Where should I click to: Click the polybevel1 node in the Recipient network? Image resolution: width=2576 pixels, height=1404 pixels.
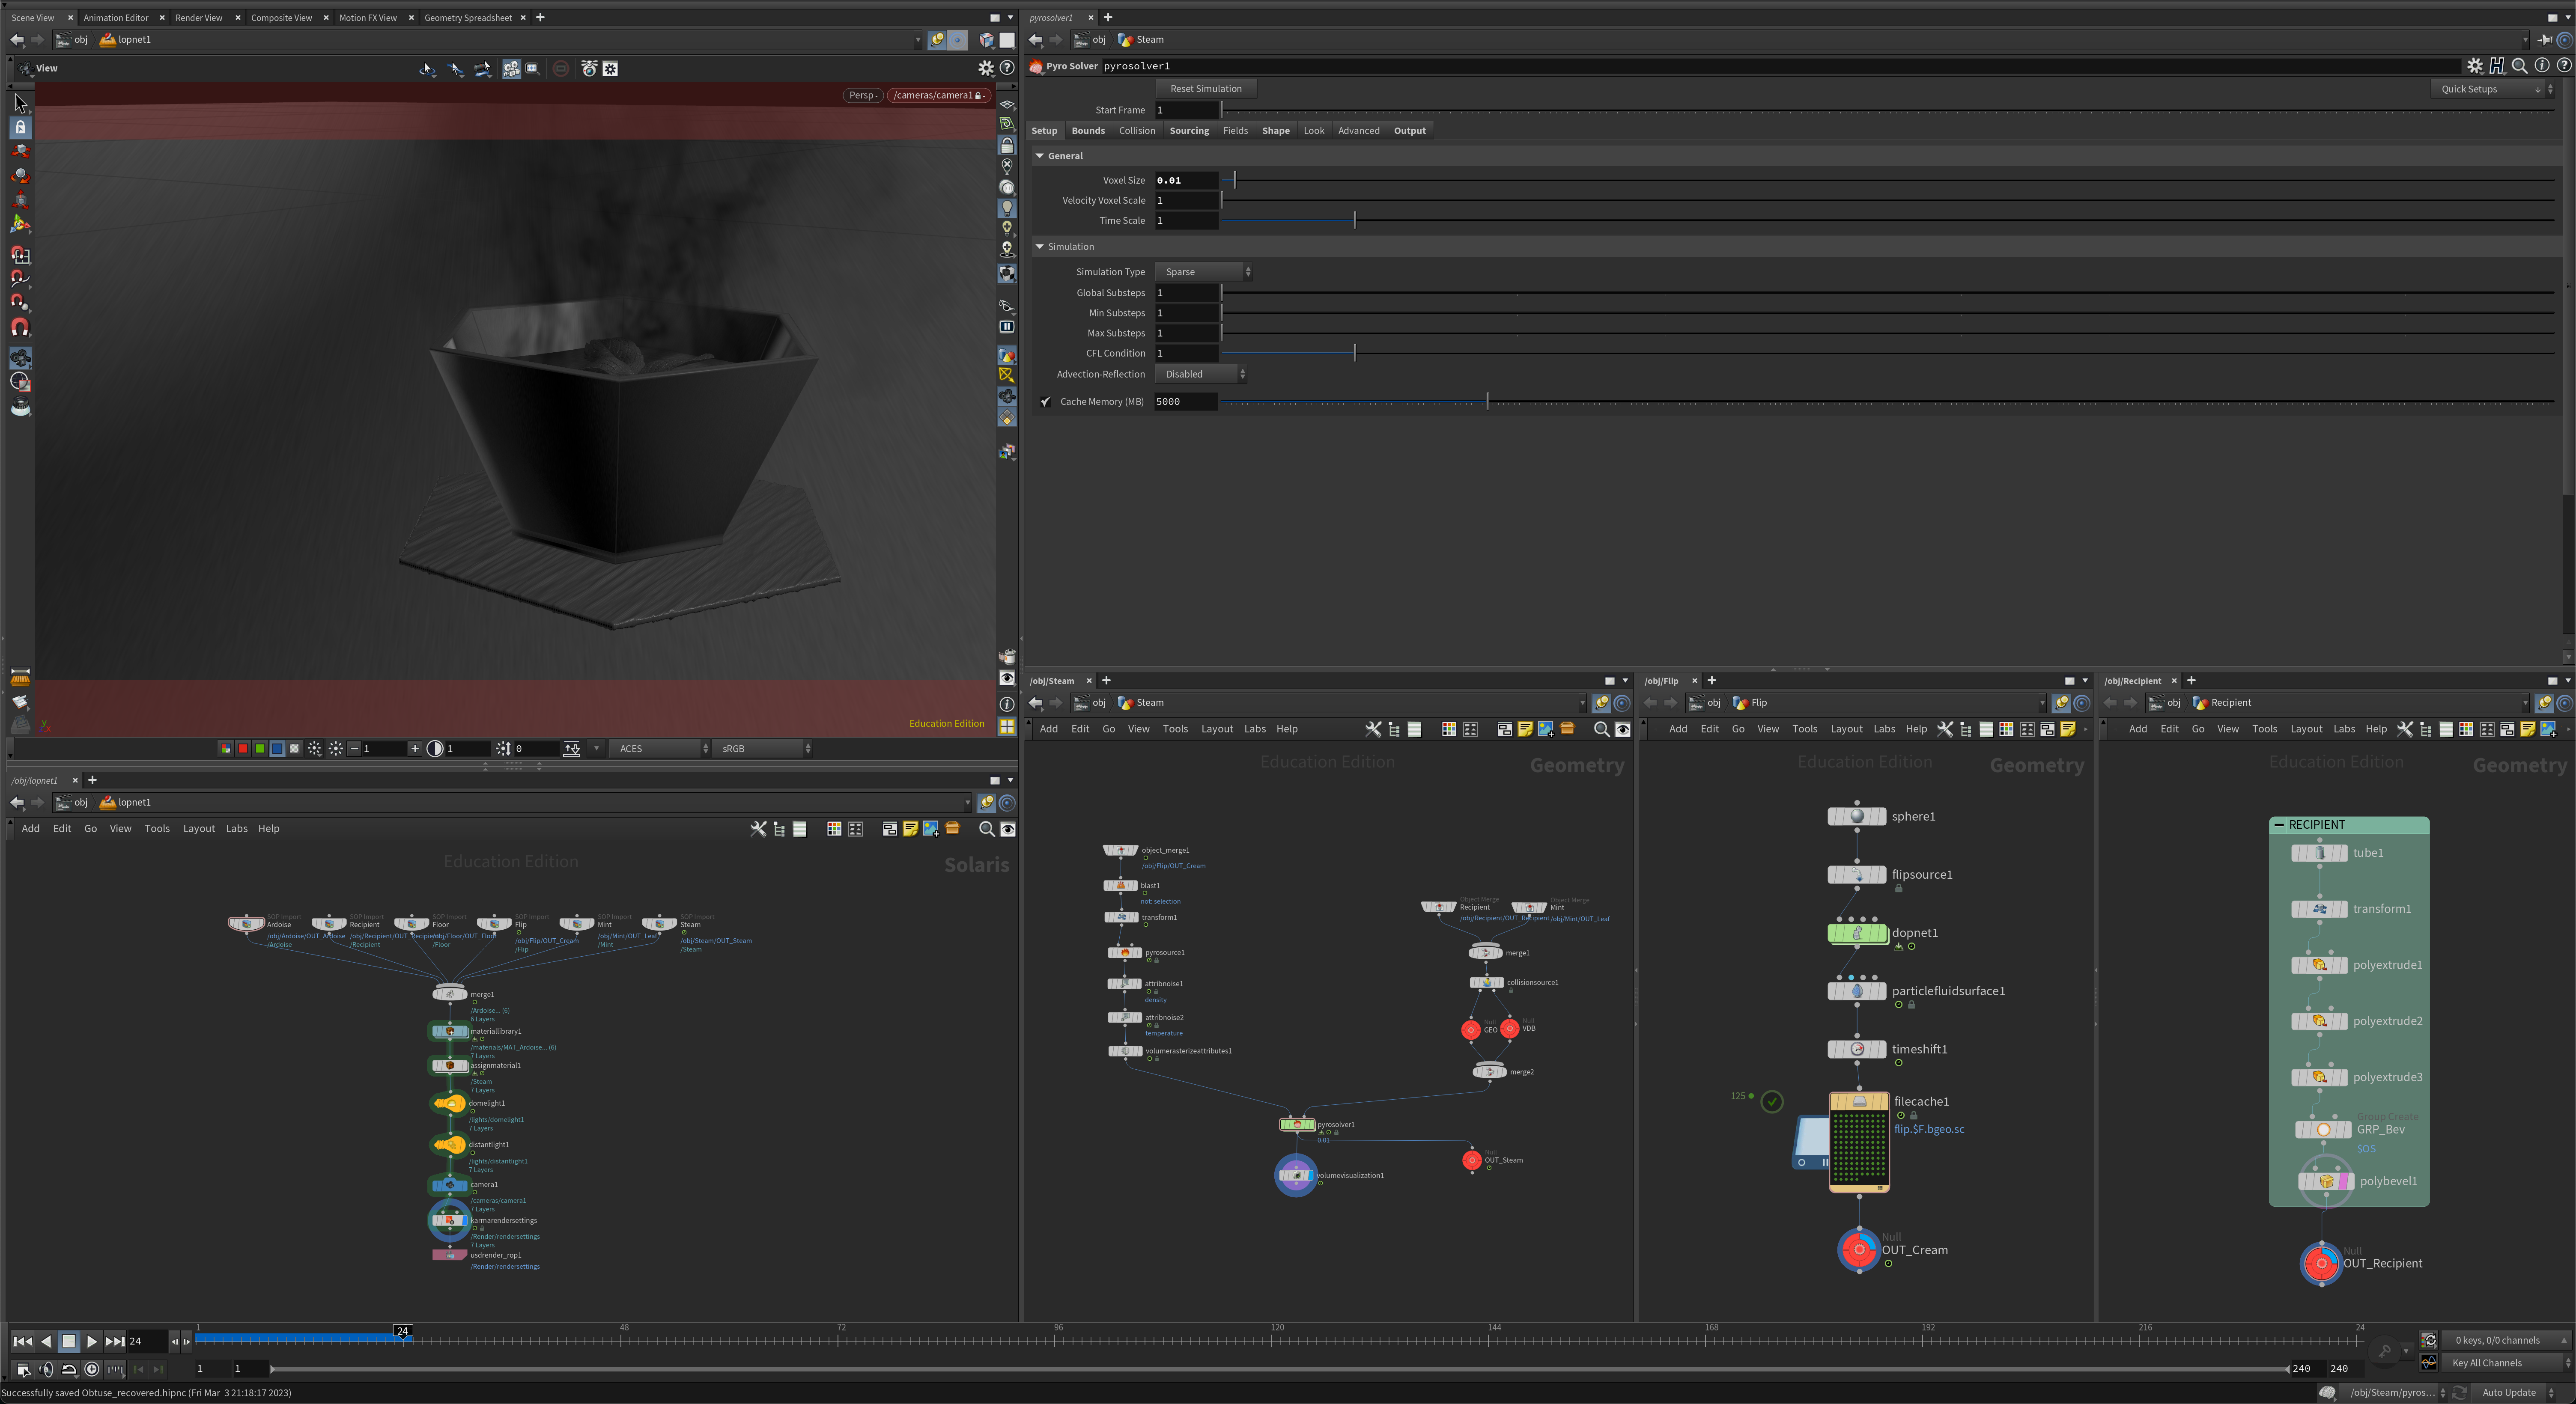(2325, 1181)
